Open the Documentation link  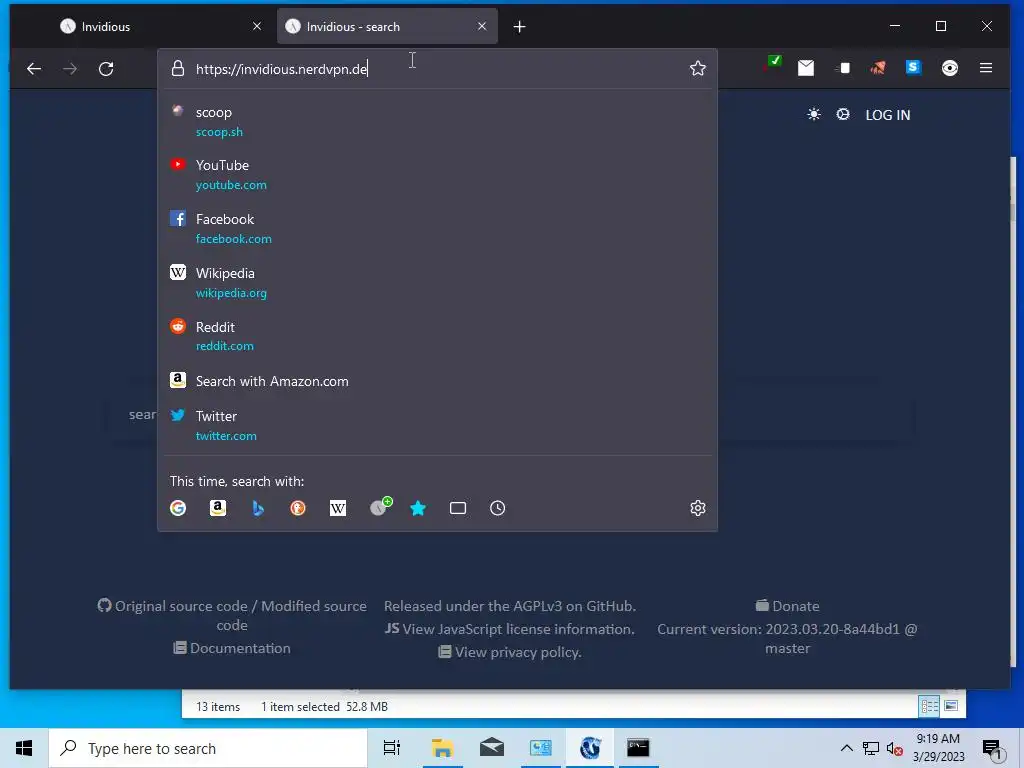coord(232,648)
